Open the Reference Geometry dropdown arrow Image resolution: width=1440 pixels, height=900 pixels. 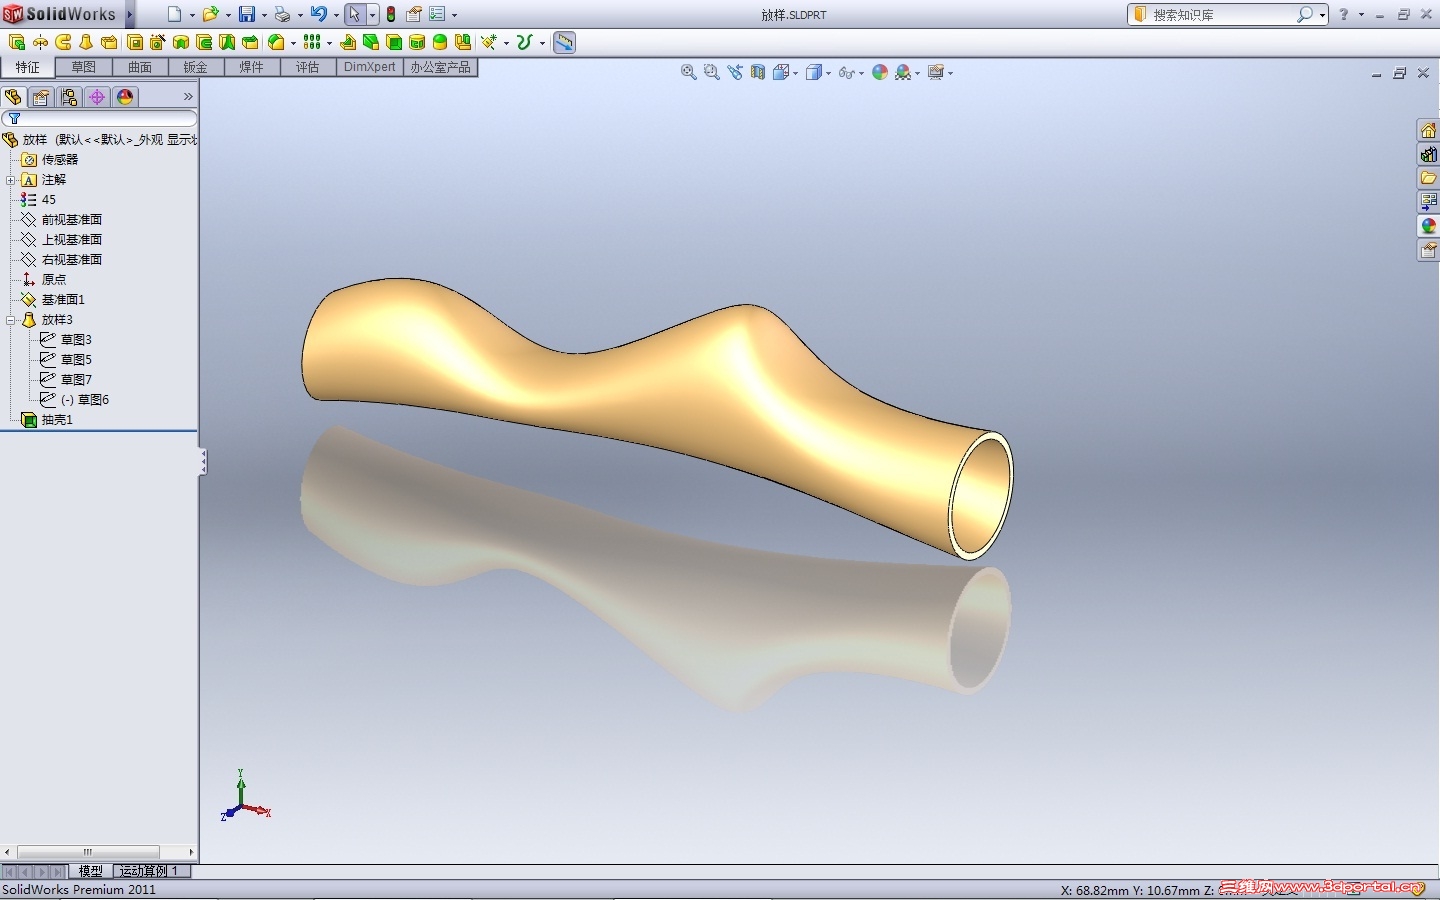[x=506, y=43]
